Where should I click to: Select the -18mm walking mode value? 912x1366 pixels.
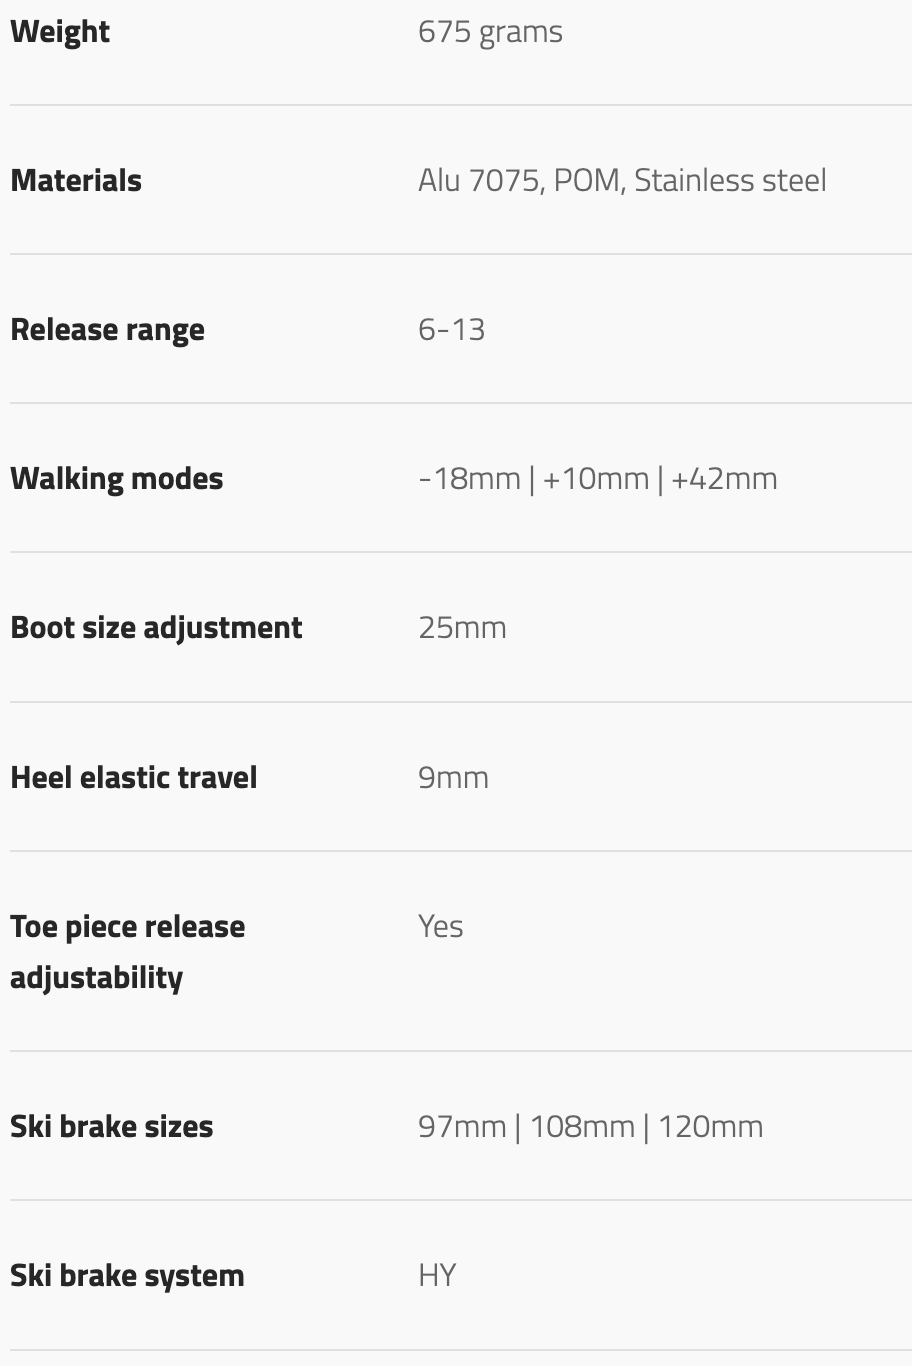(x=469, y=479)
